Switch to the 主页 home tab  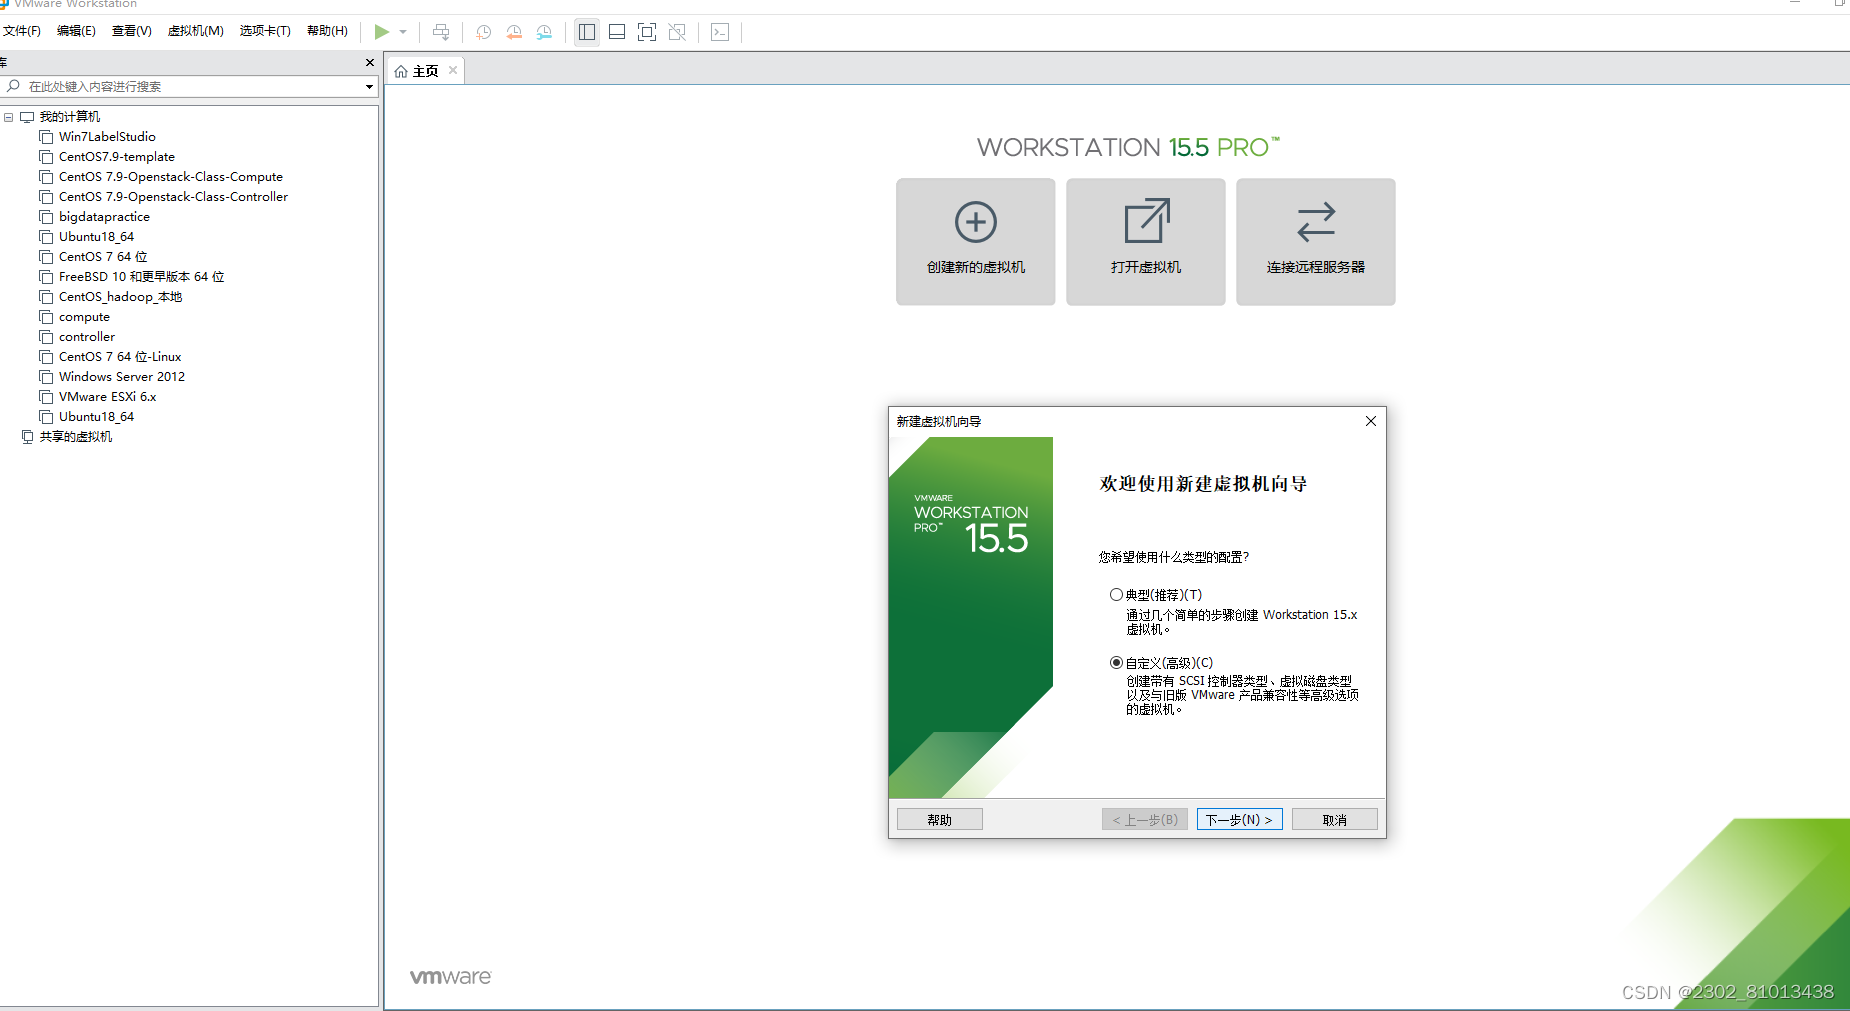[425, 71]
